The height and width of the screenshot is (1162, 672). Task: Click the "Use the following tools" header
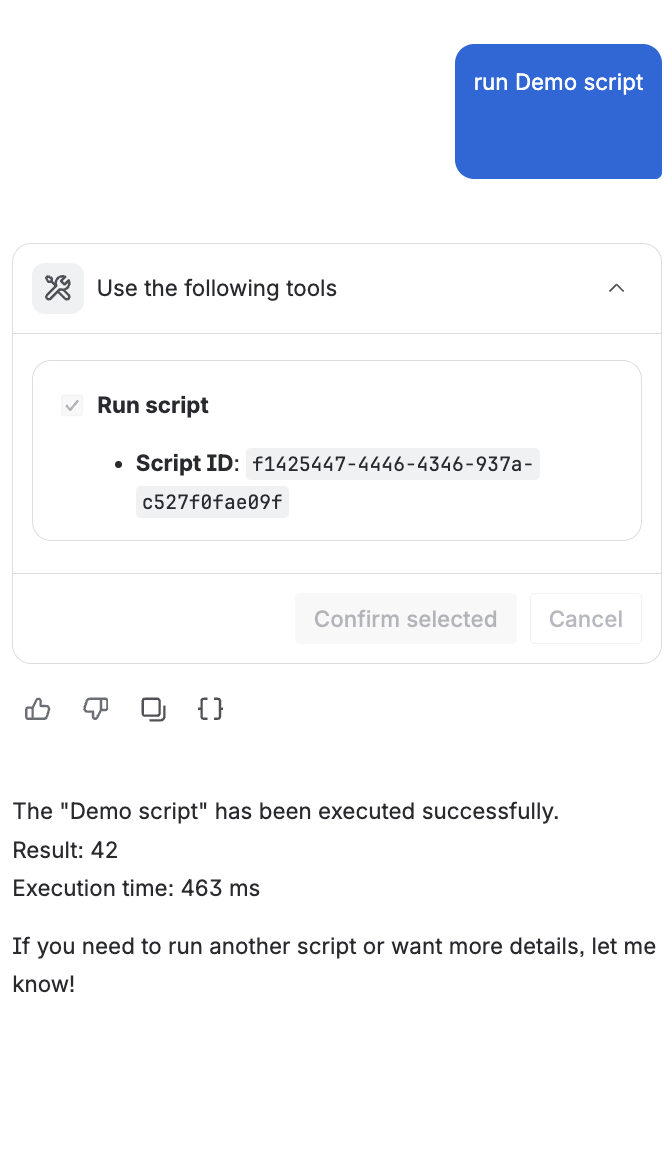tap(217, 289)
